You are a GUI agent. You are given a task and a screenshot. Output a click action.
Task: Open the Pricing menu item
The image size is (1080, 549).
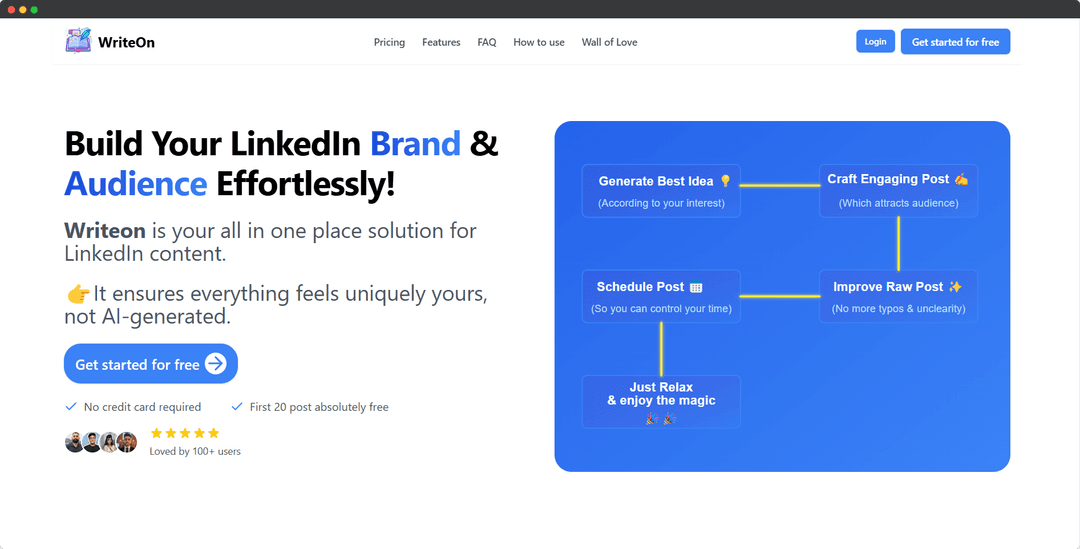(x=389, y=42)
